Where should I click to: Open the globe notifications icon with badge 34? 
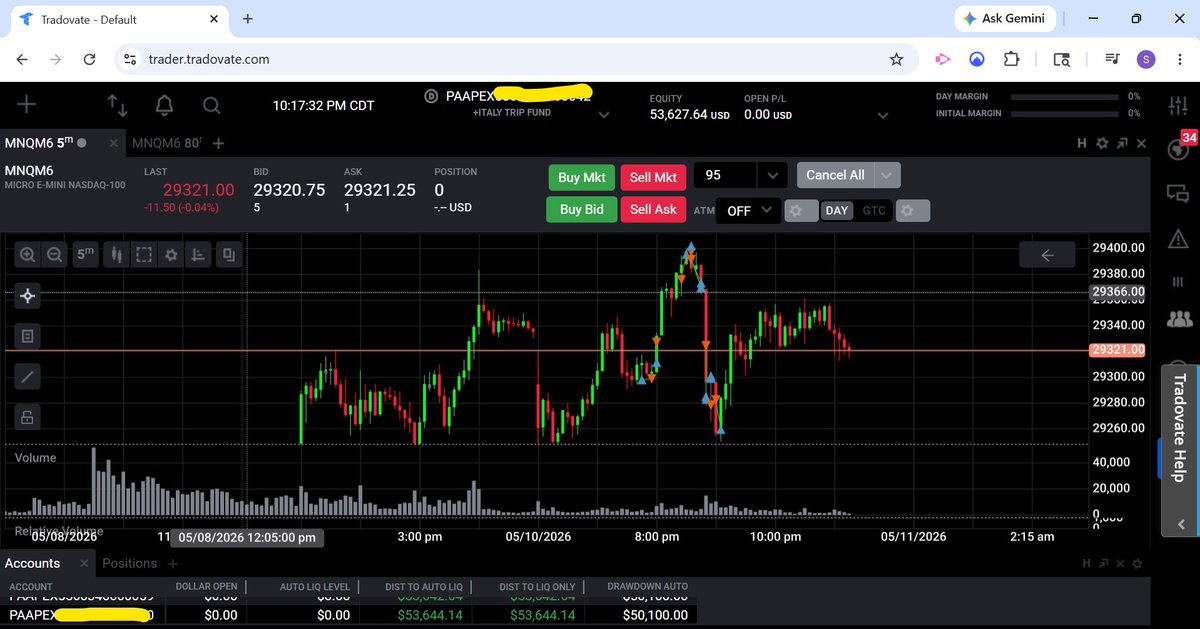coord(1179,148)
